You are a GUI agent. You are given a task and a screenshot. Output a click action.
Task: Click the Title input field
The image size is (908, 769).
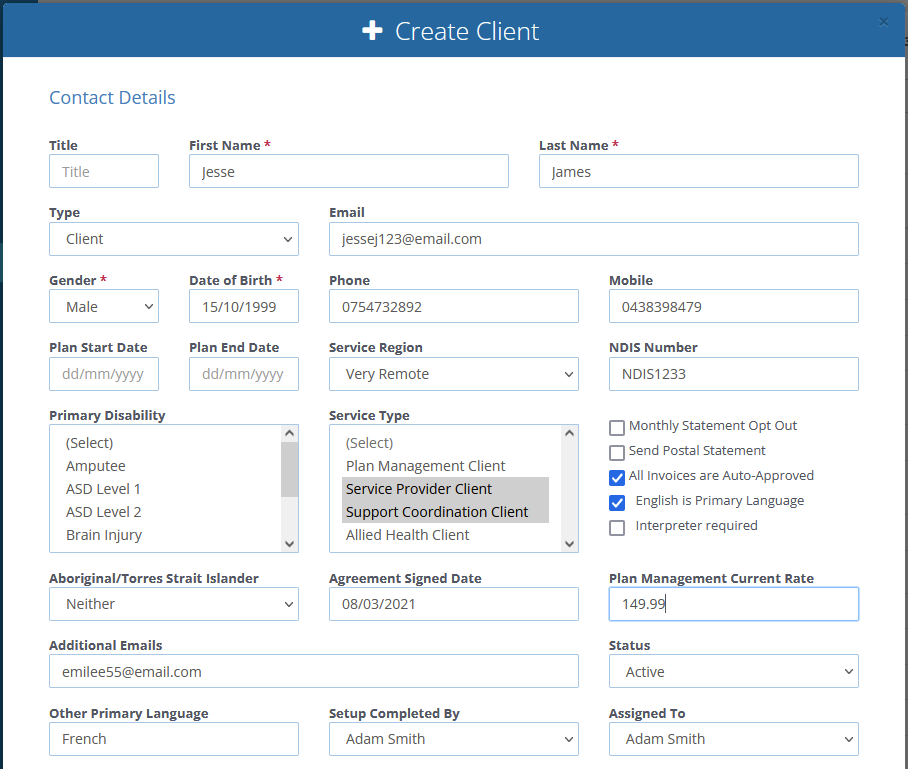tap(104, 171)
